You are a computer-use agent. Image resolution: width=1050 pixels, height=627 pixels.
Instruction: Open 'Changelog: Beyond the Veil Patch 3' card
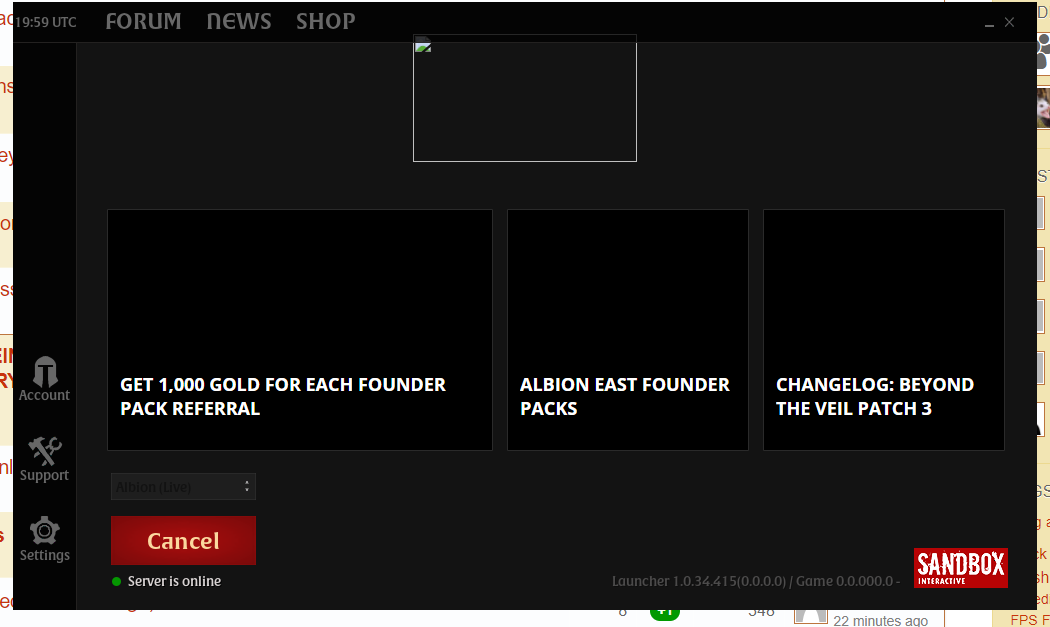[x=884, y=330]
